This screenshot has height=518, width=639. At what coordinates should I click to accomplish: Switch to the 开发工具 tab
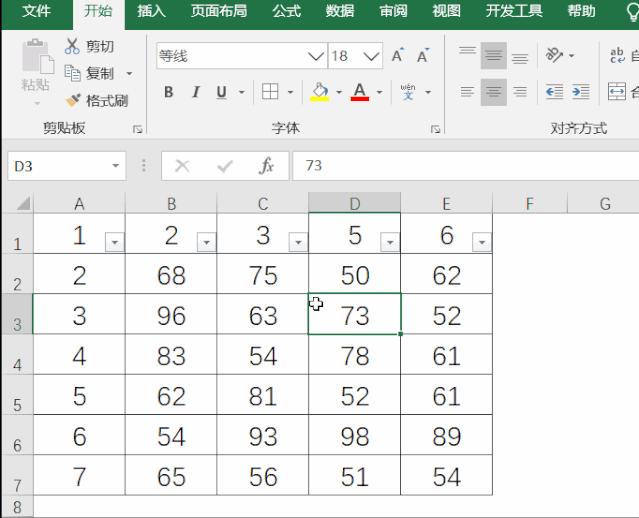513,11
